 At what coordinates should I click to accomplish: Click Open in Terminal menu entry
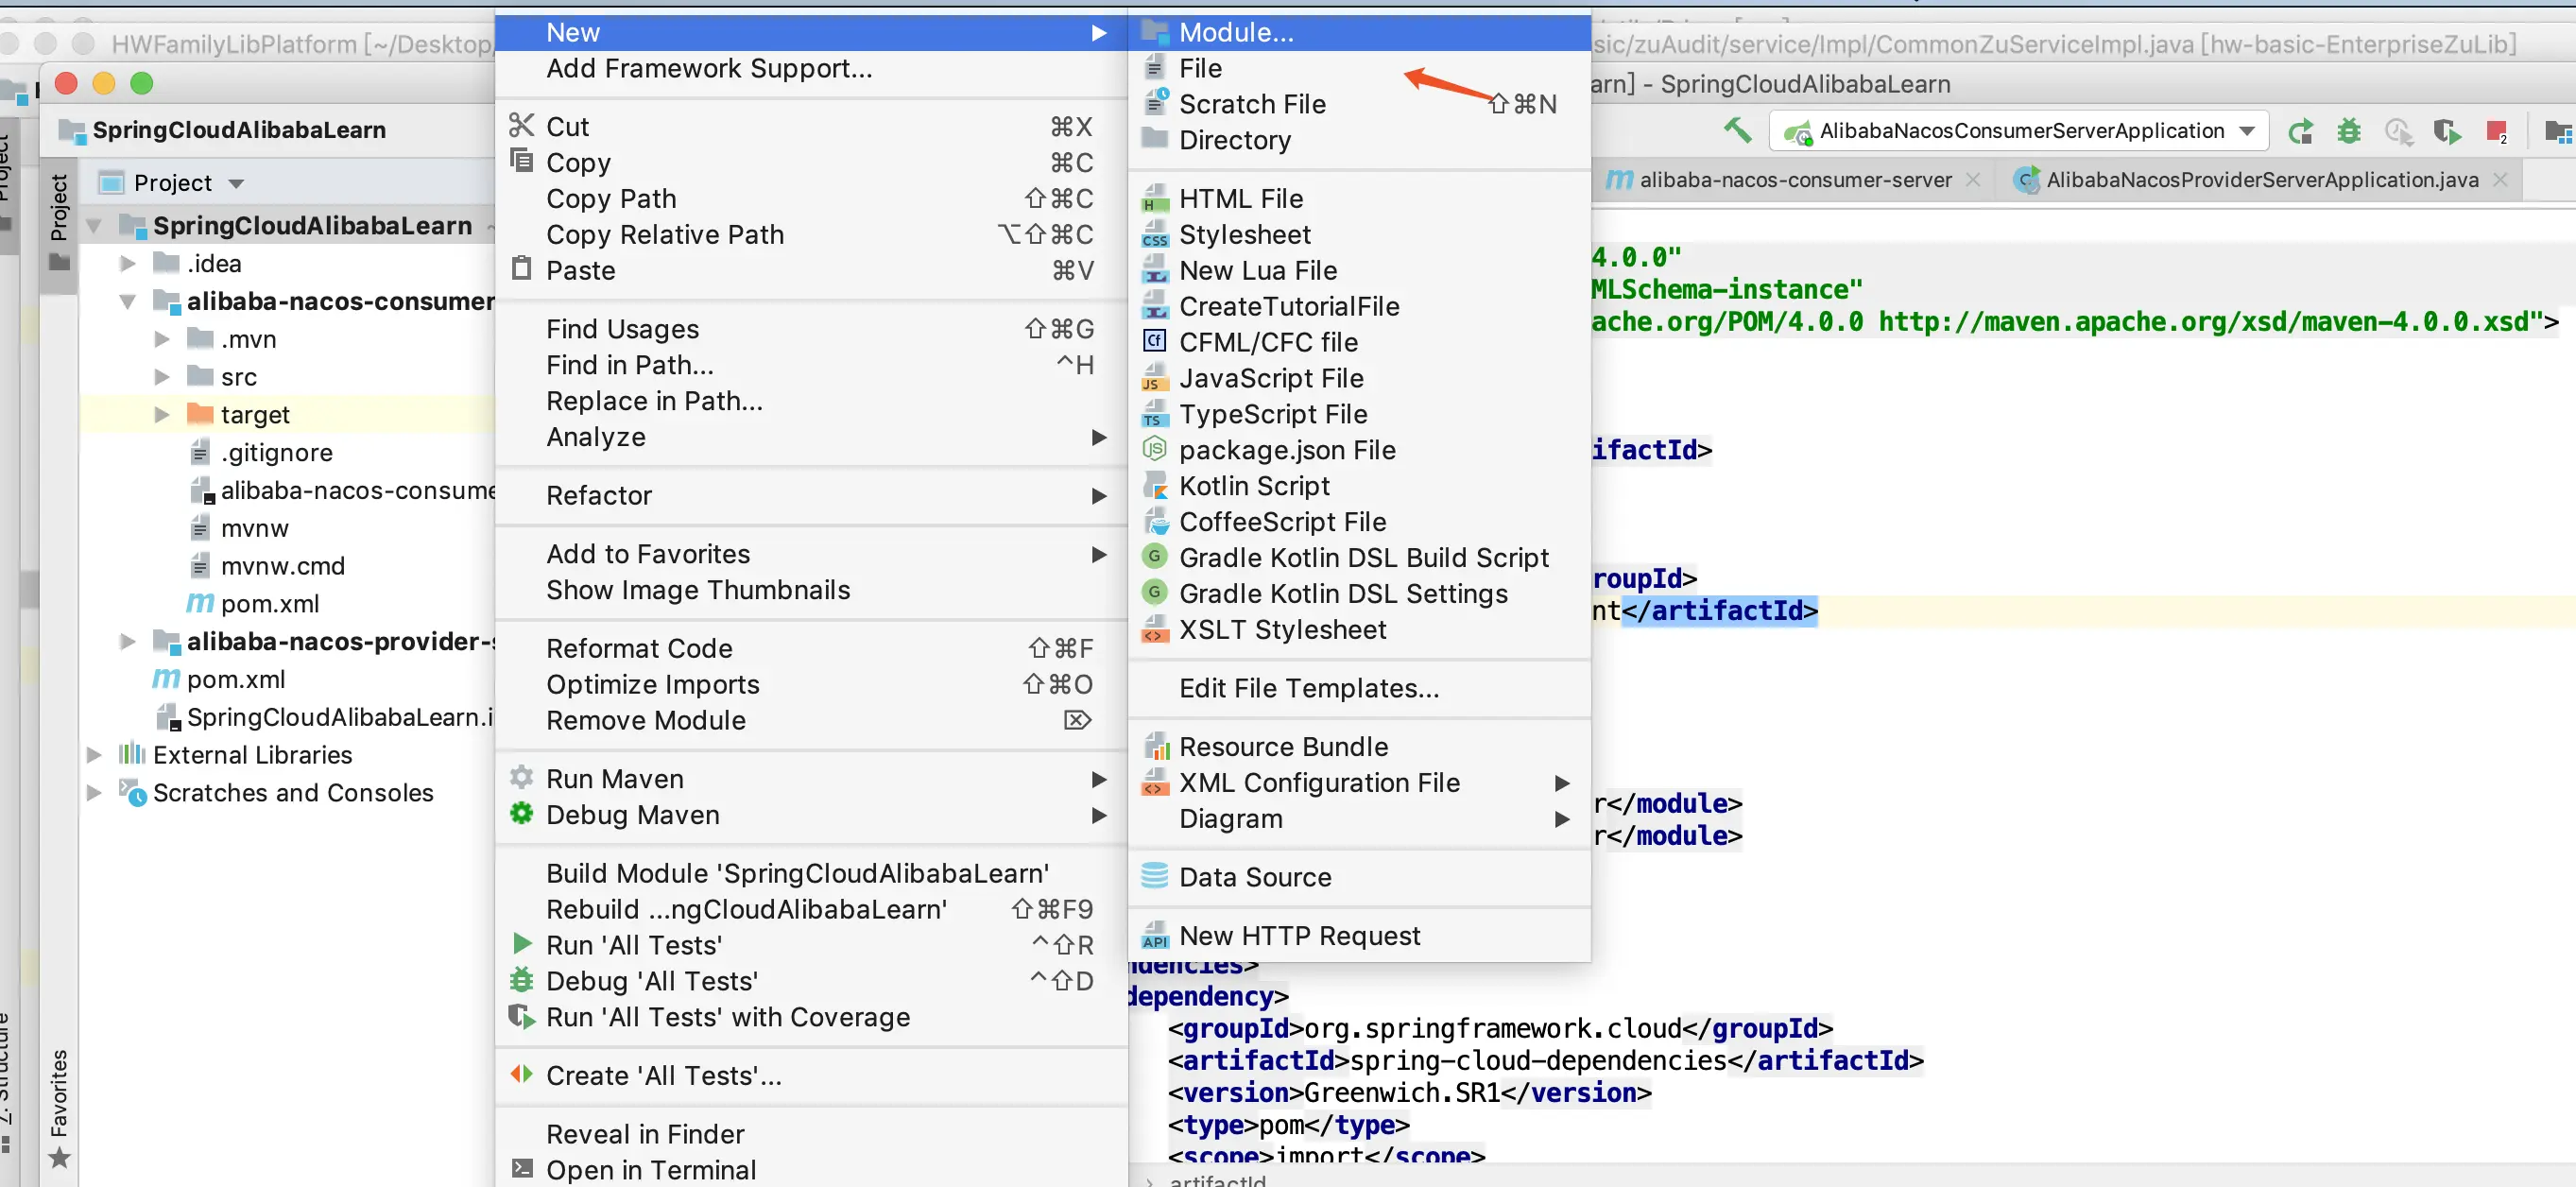tap(650, 1169)
